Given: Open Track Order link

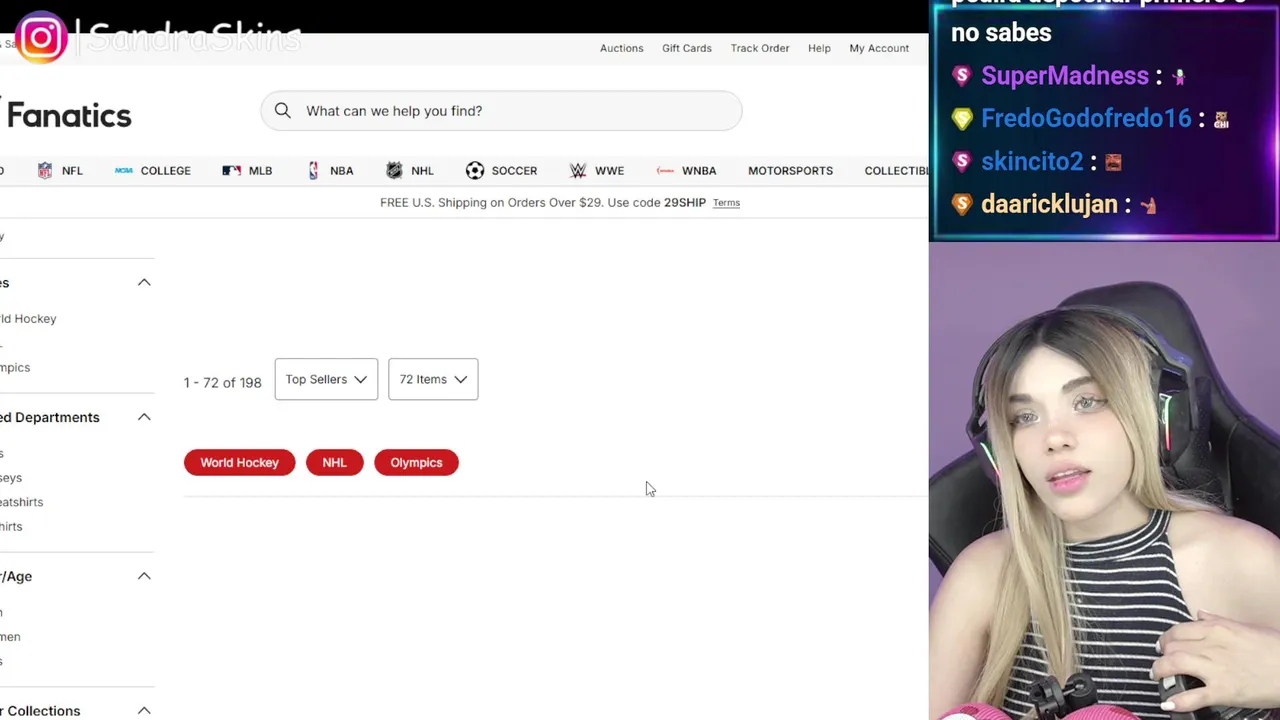Looking at the screenshot, I should [760, 48].
